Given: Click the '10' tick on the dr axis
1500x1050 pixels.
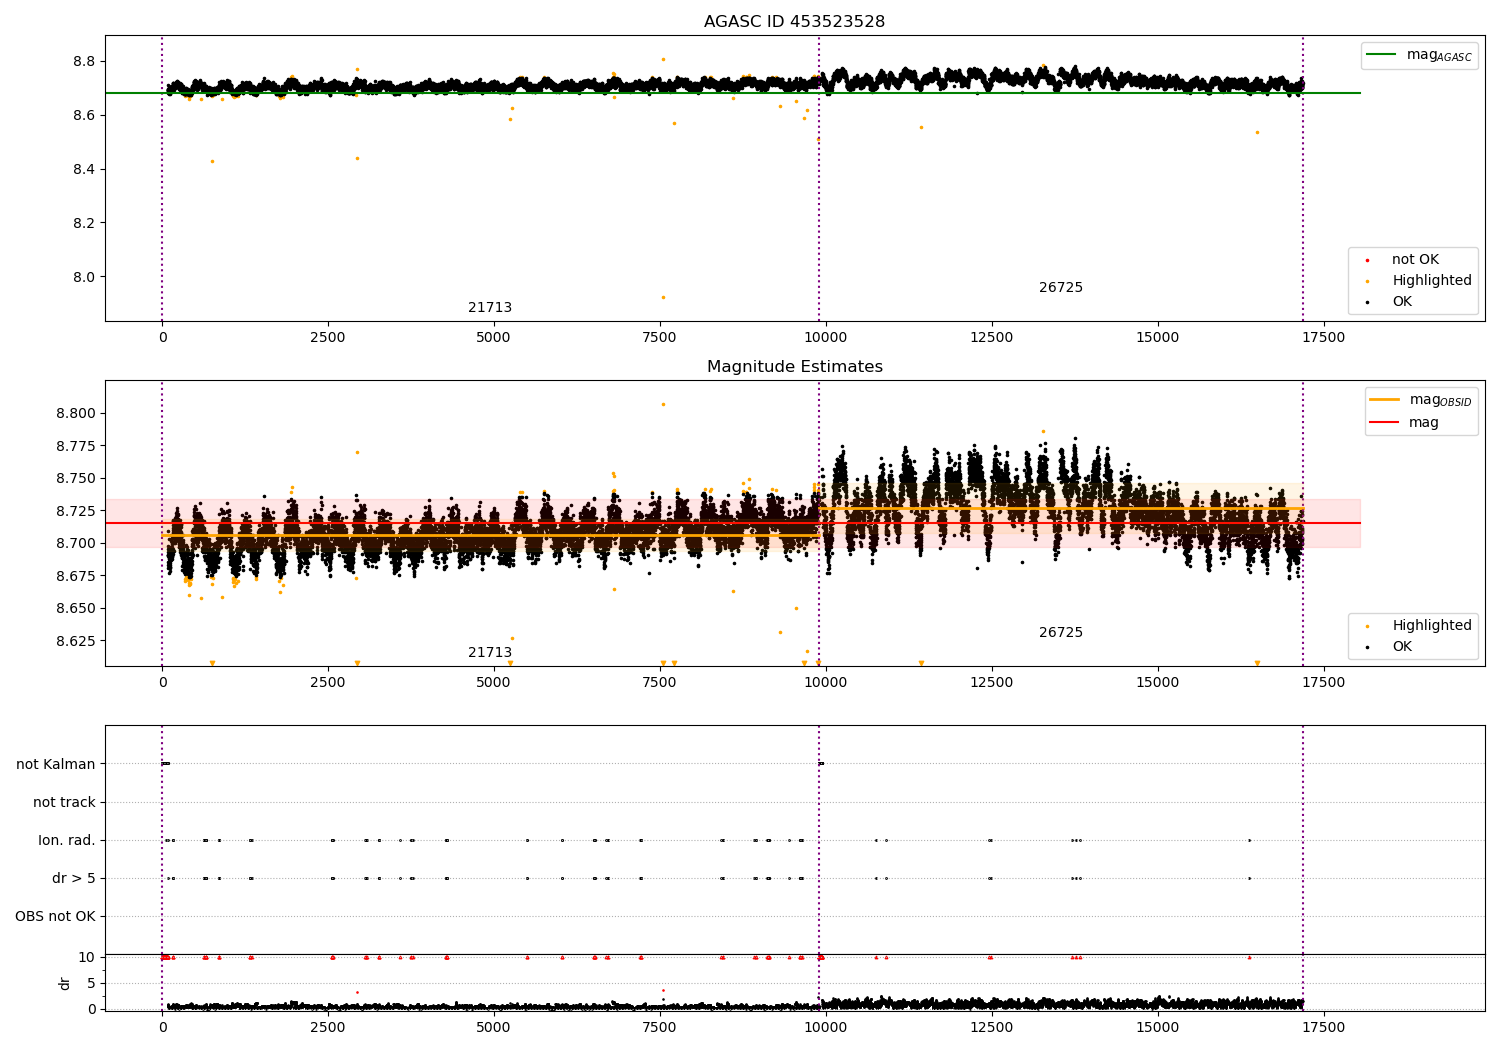Looking at the screenshot, I should [87, 958].
